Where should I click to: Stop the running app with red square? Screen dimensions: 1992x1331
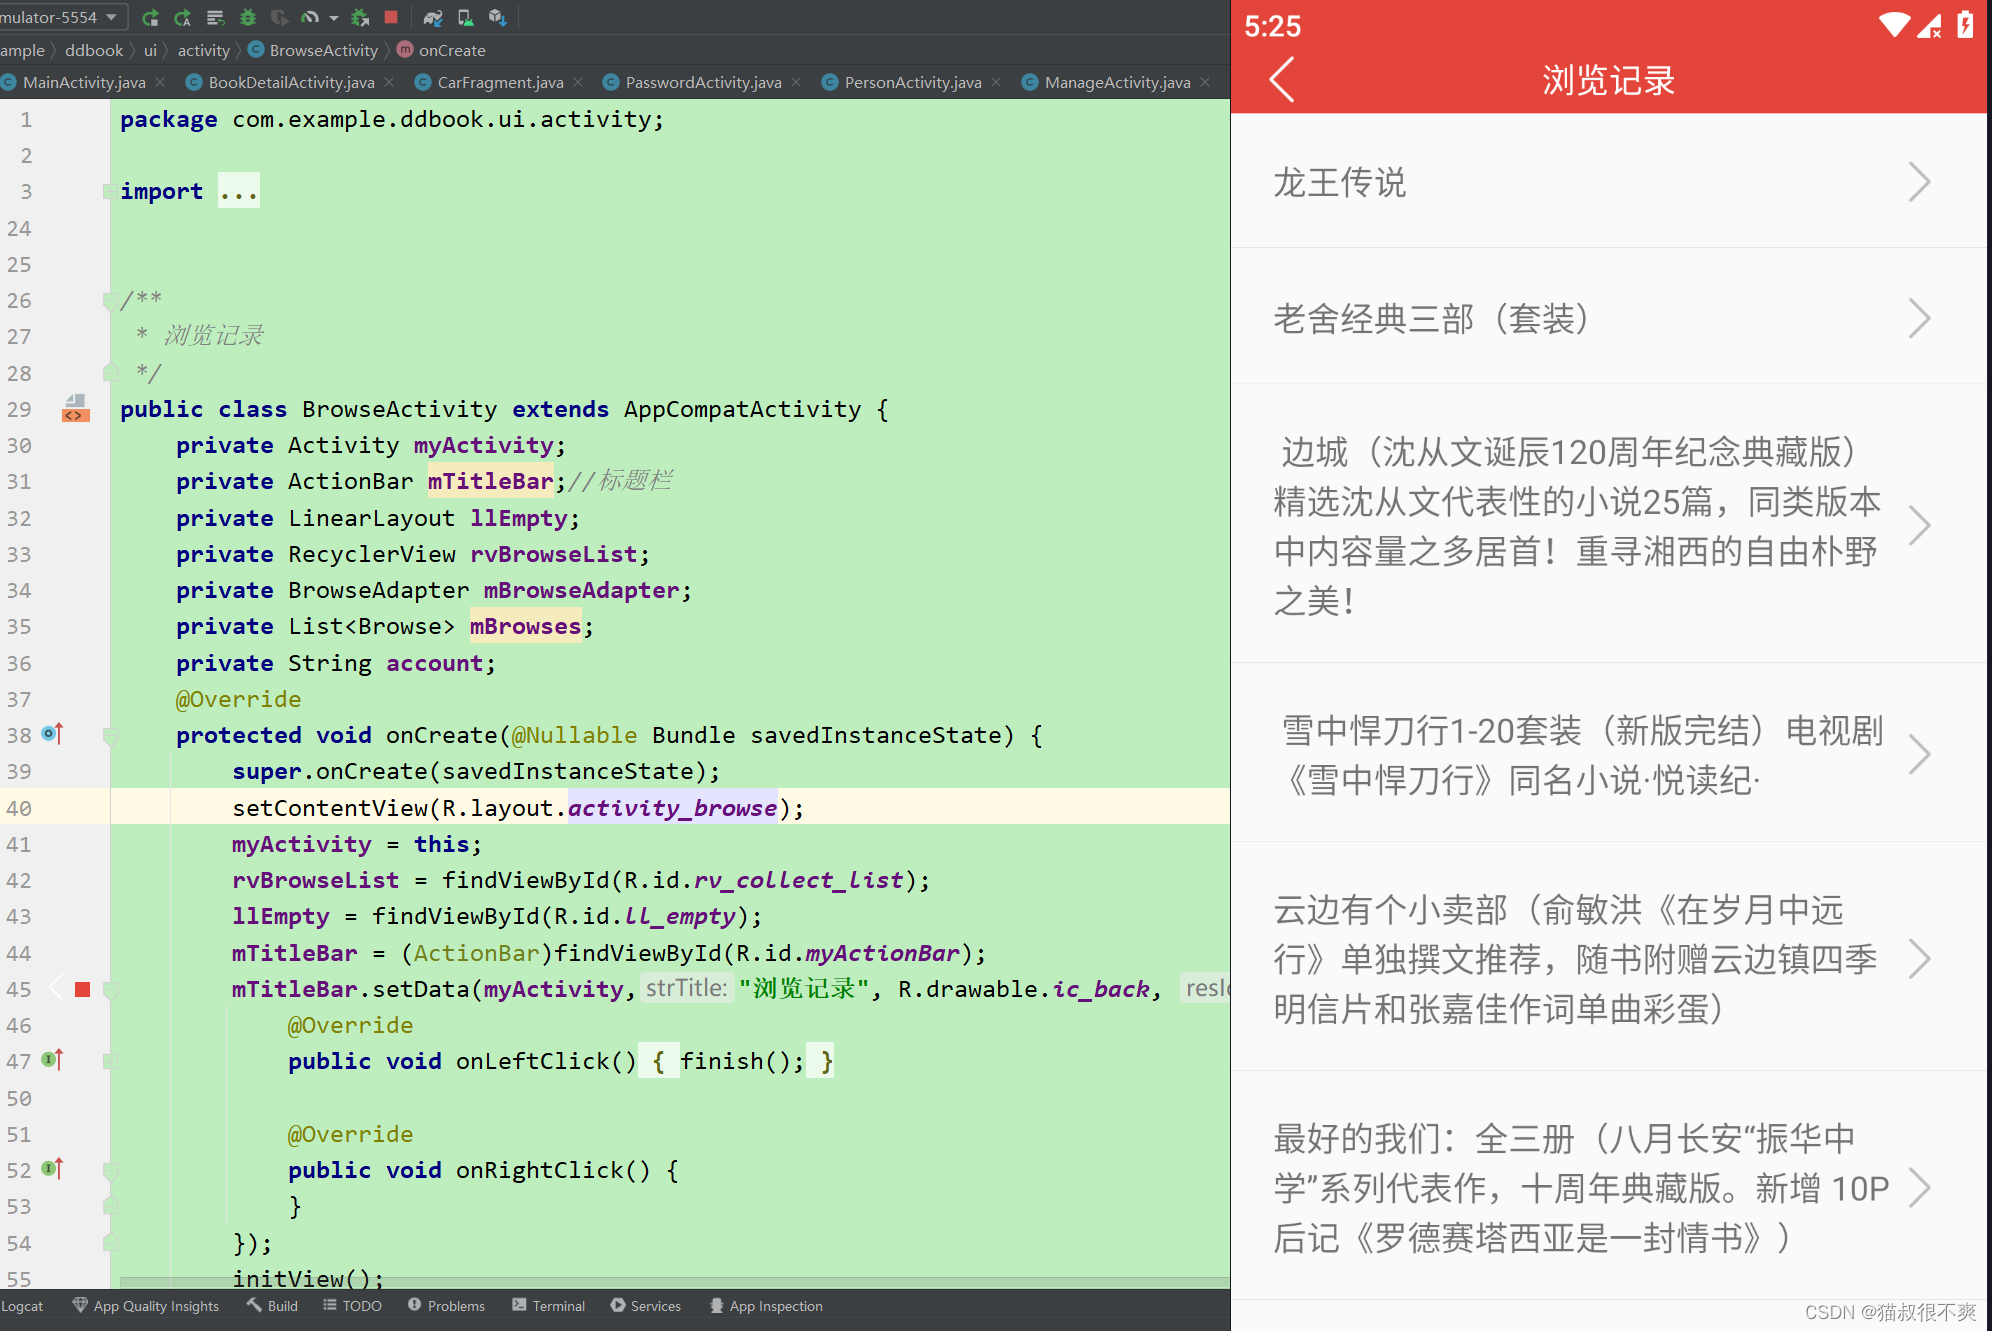391,17
